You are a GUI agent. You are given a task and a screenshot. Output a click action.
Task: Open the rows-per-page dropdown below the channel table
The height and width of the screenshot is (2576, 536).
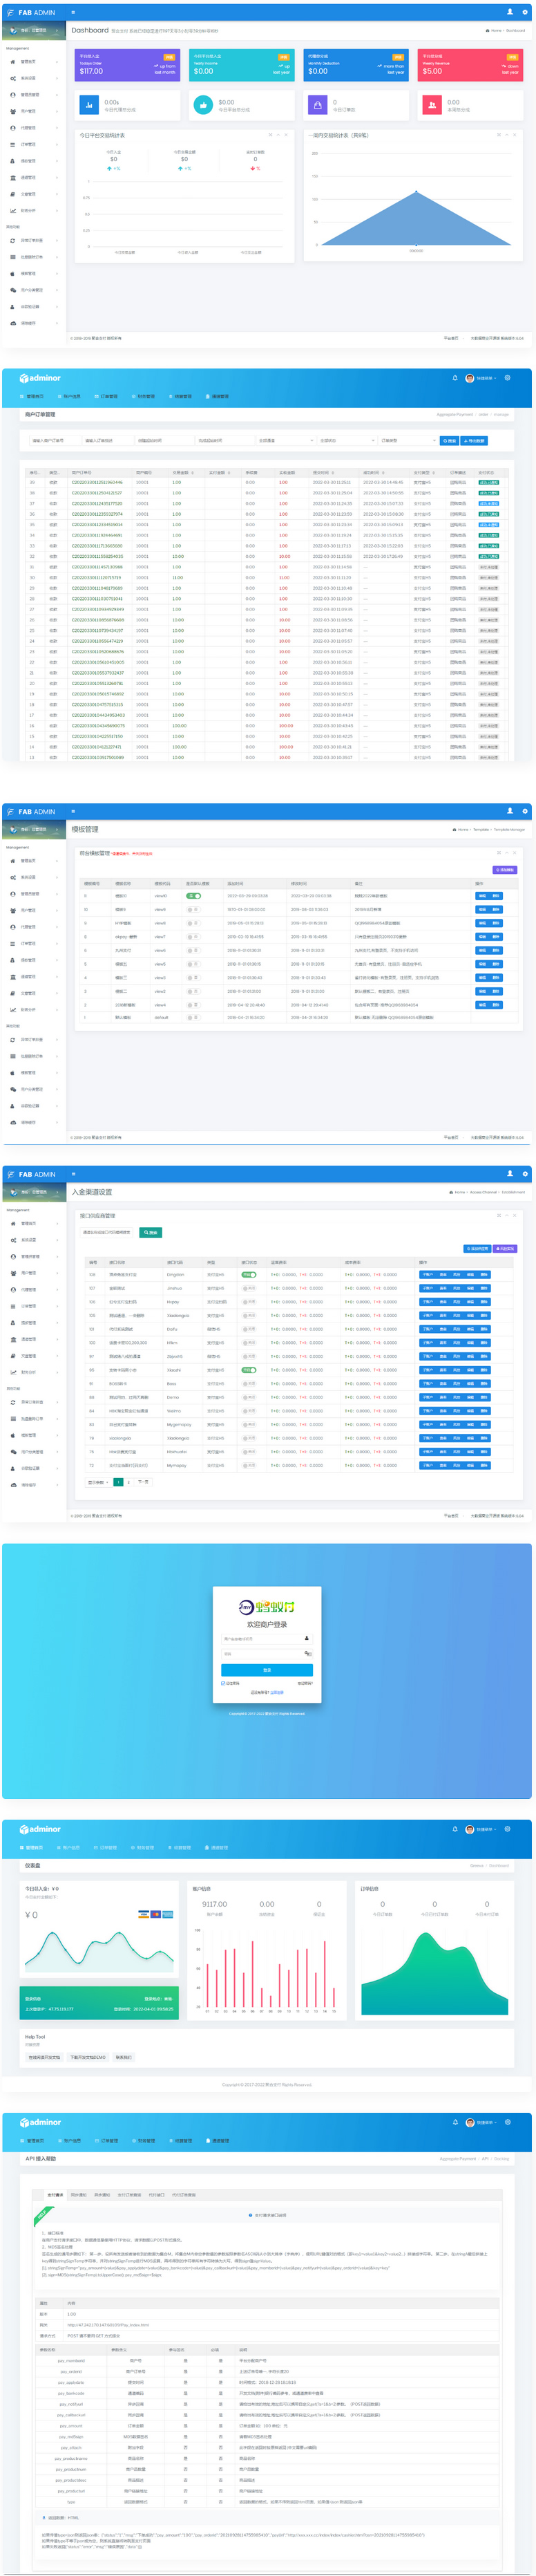point(98,1482)
